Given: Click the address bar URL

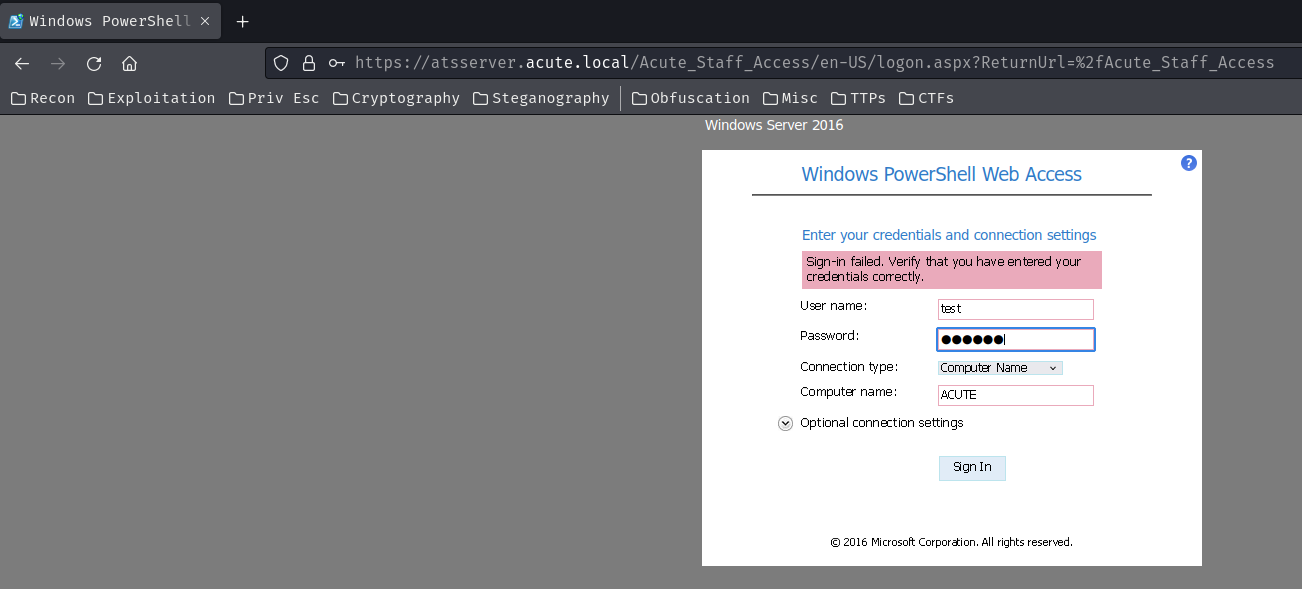Looking at the screenshot, I should pos(814,63).
